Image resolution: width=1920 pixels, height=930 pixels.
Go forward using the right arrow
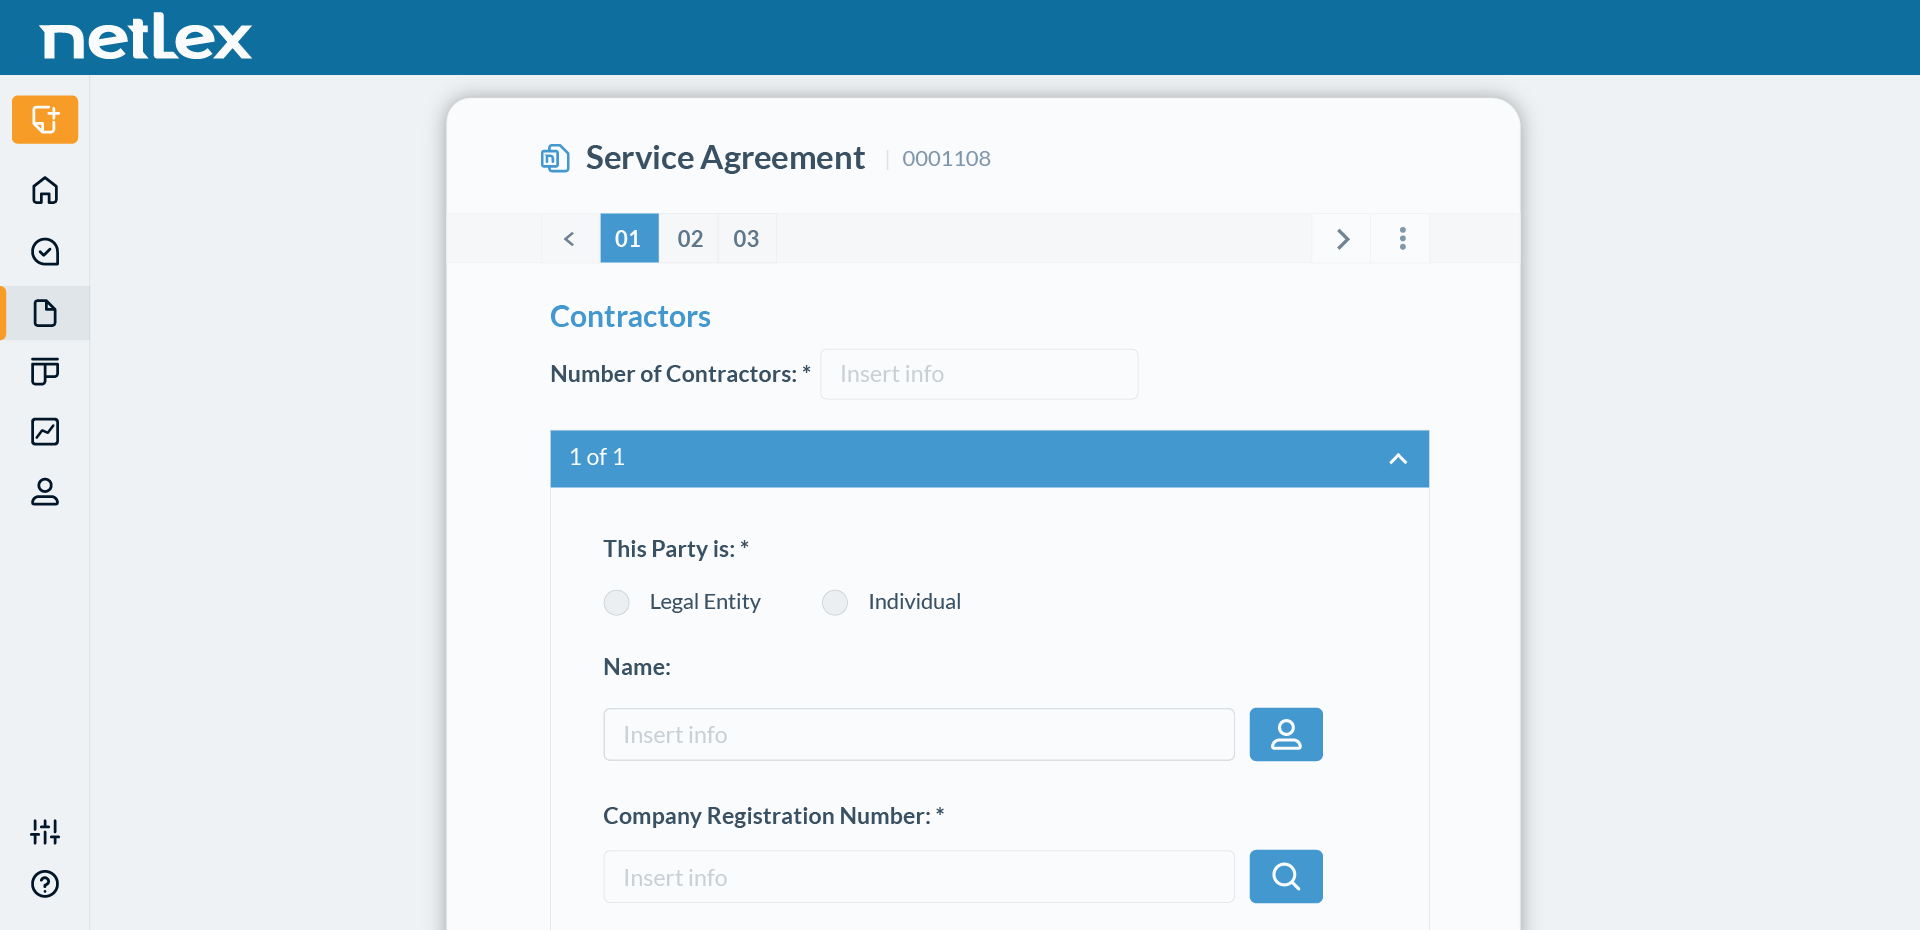[x=1342, y=238]
